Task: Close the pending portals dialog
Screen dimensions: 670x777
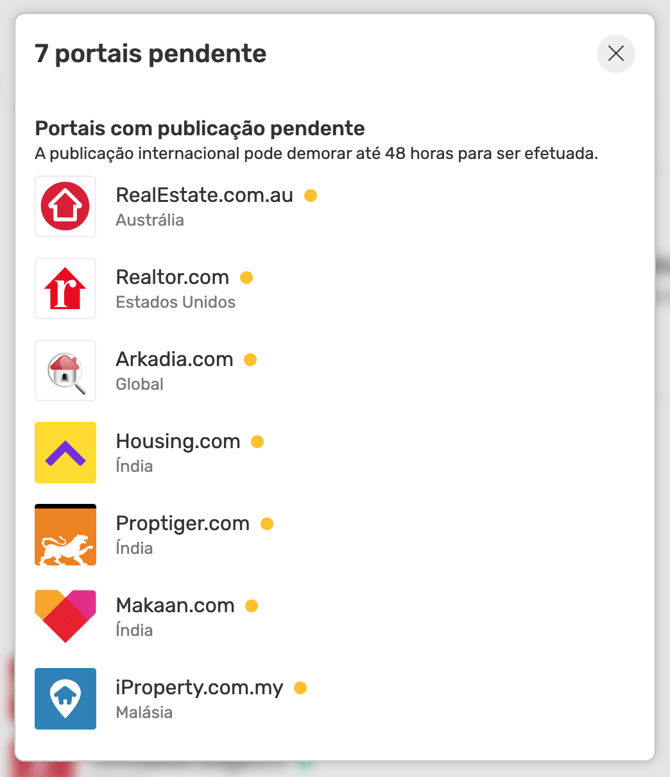Action: [x=615, y=54]
